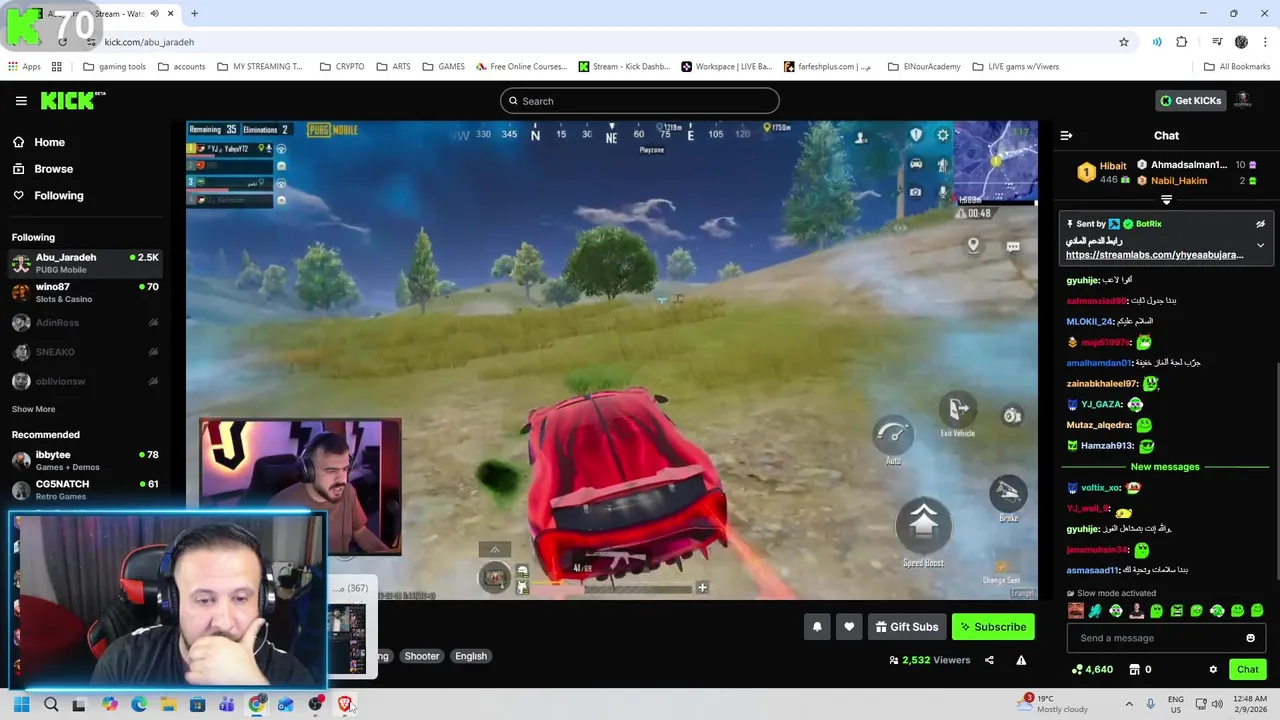Click the Send a message input
1280x720 pixels.
[x=1155, y=638]
